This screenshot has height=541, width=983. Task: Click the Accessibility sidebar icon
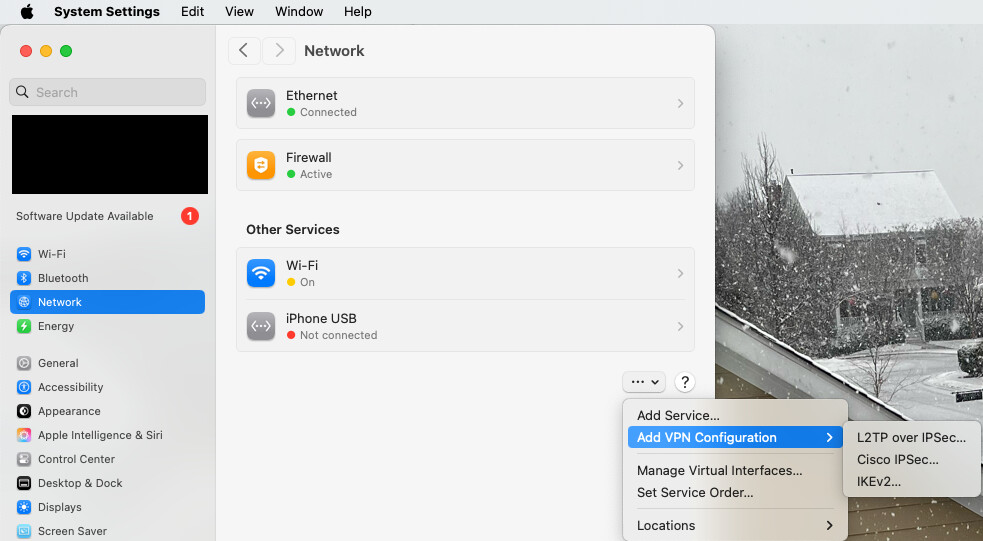[x=24, y=387]
